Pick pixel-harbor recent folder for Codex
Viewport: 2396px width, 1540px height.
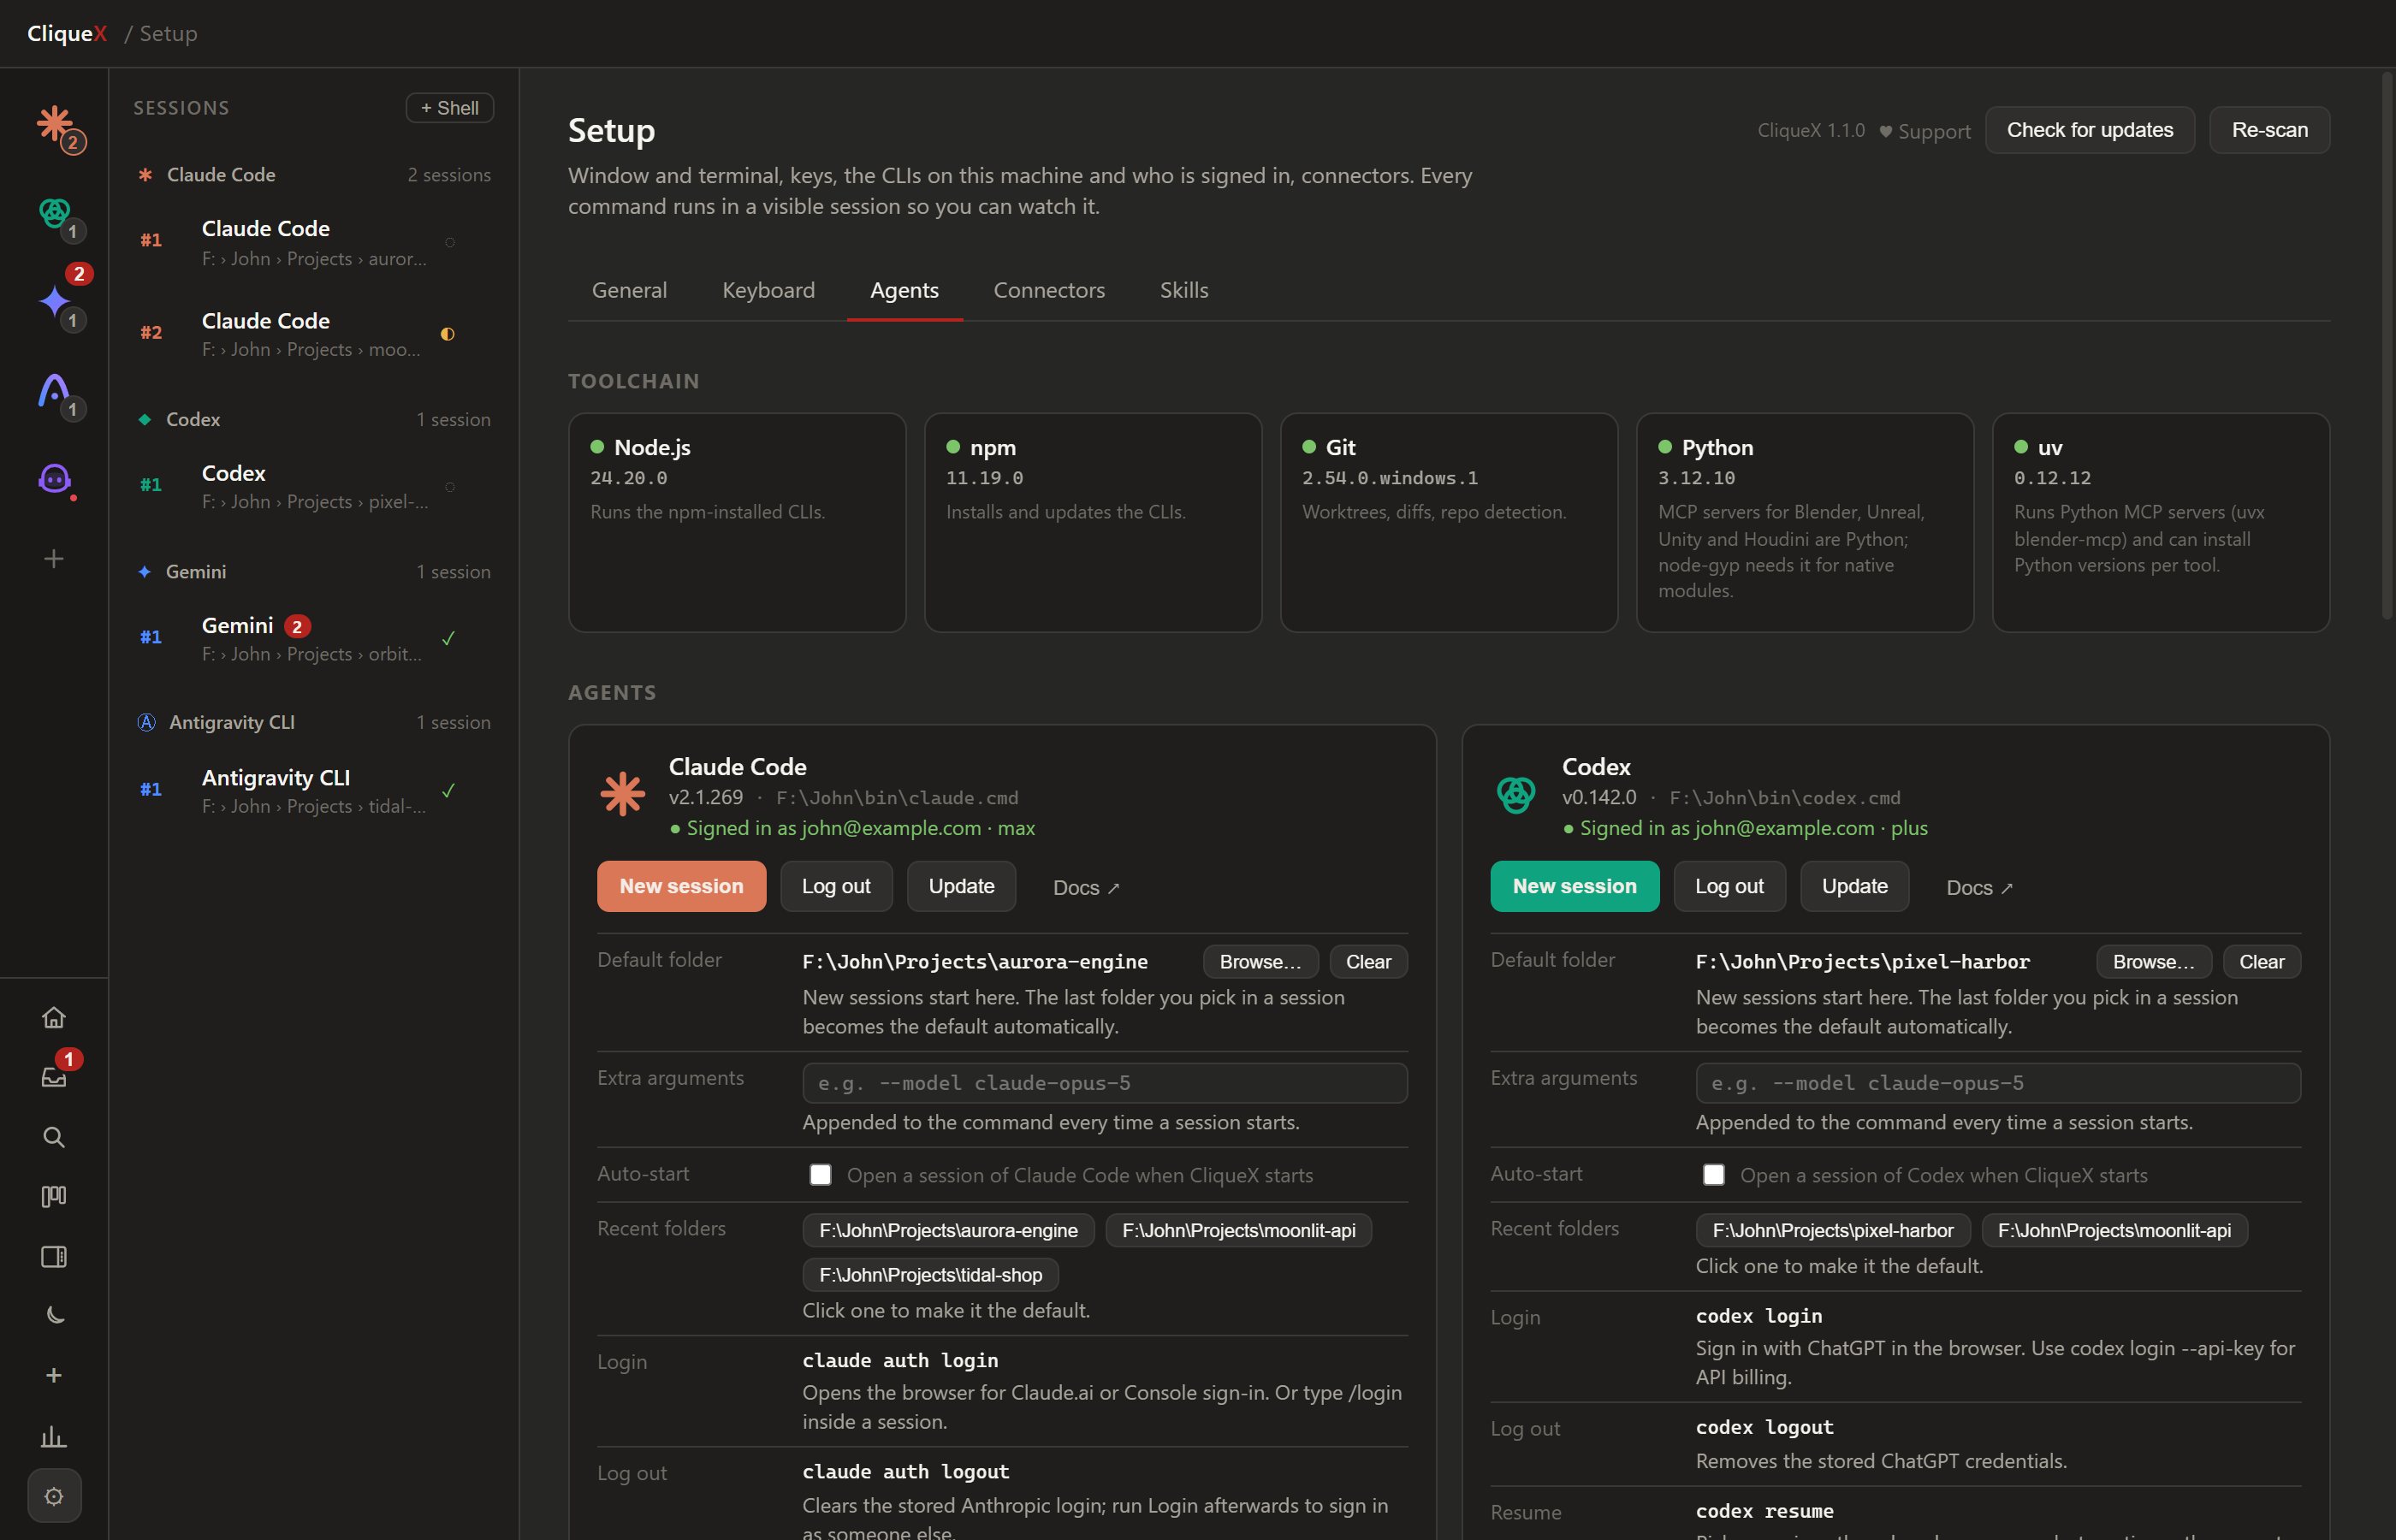coord(1832,1231)
